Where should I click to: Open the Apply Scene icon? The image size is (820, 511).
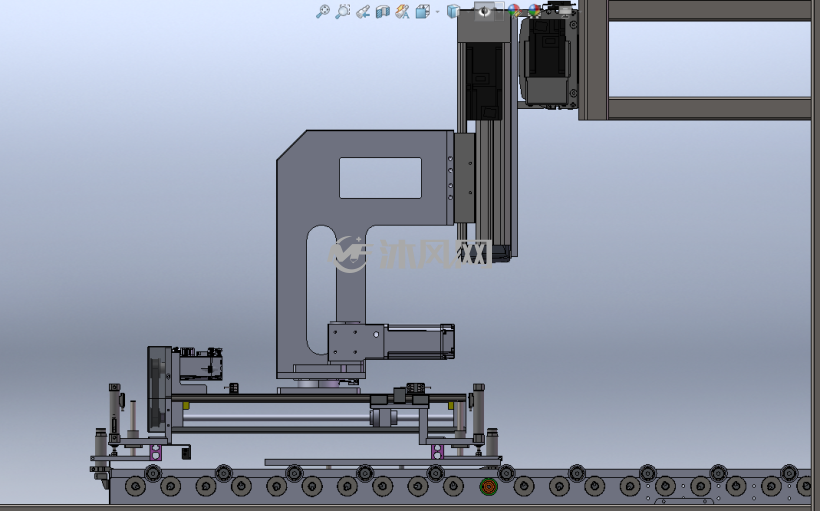click(x=534, y=10)
